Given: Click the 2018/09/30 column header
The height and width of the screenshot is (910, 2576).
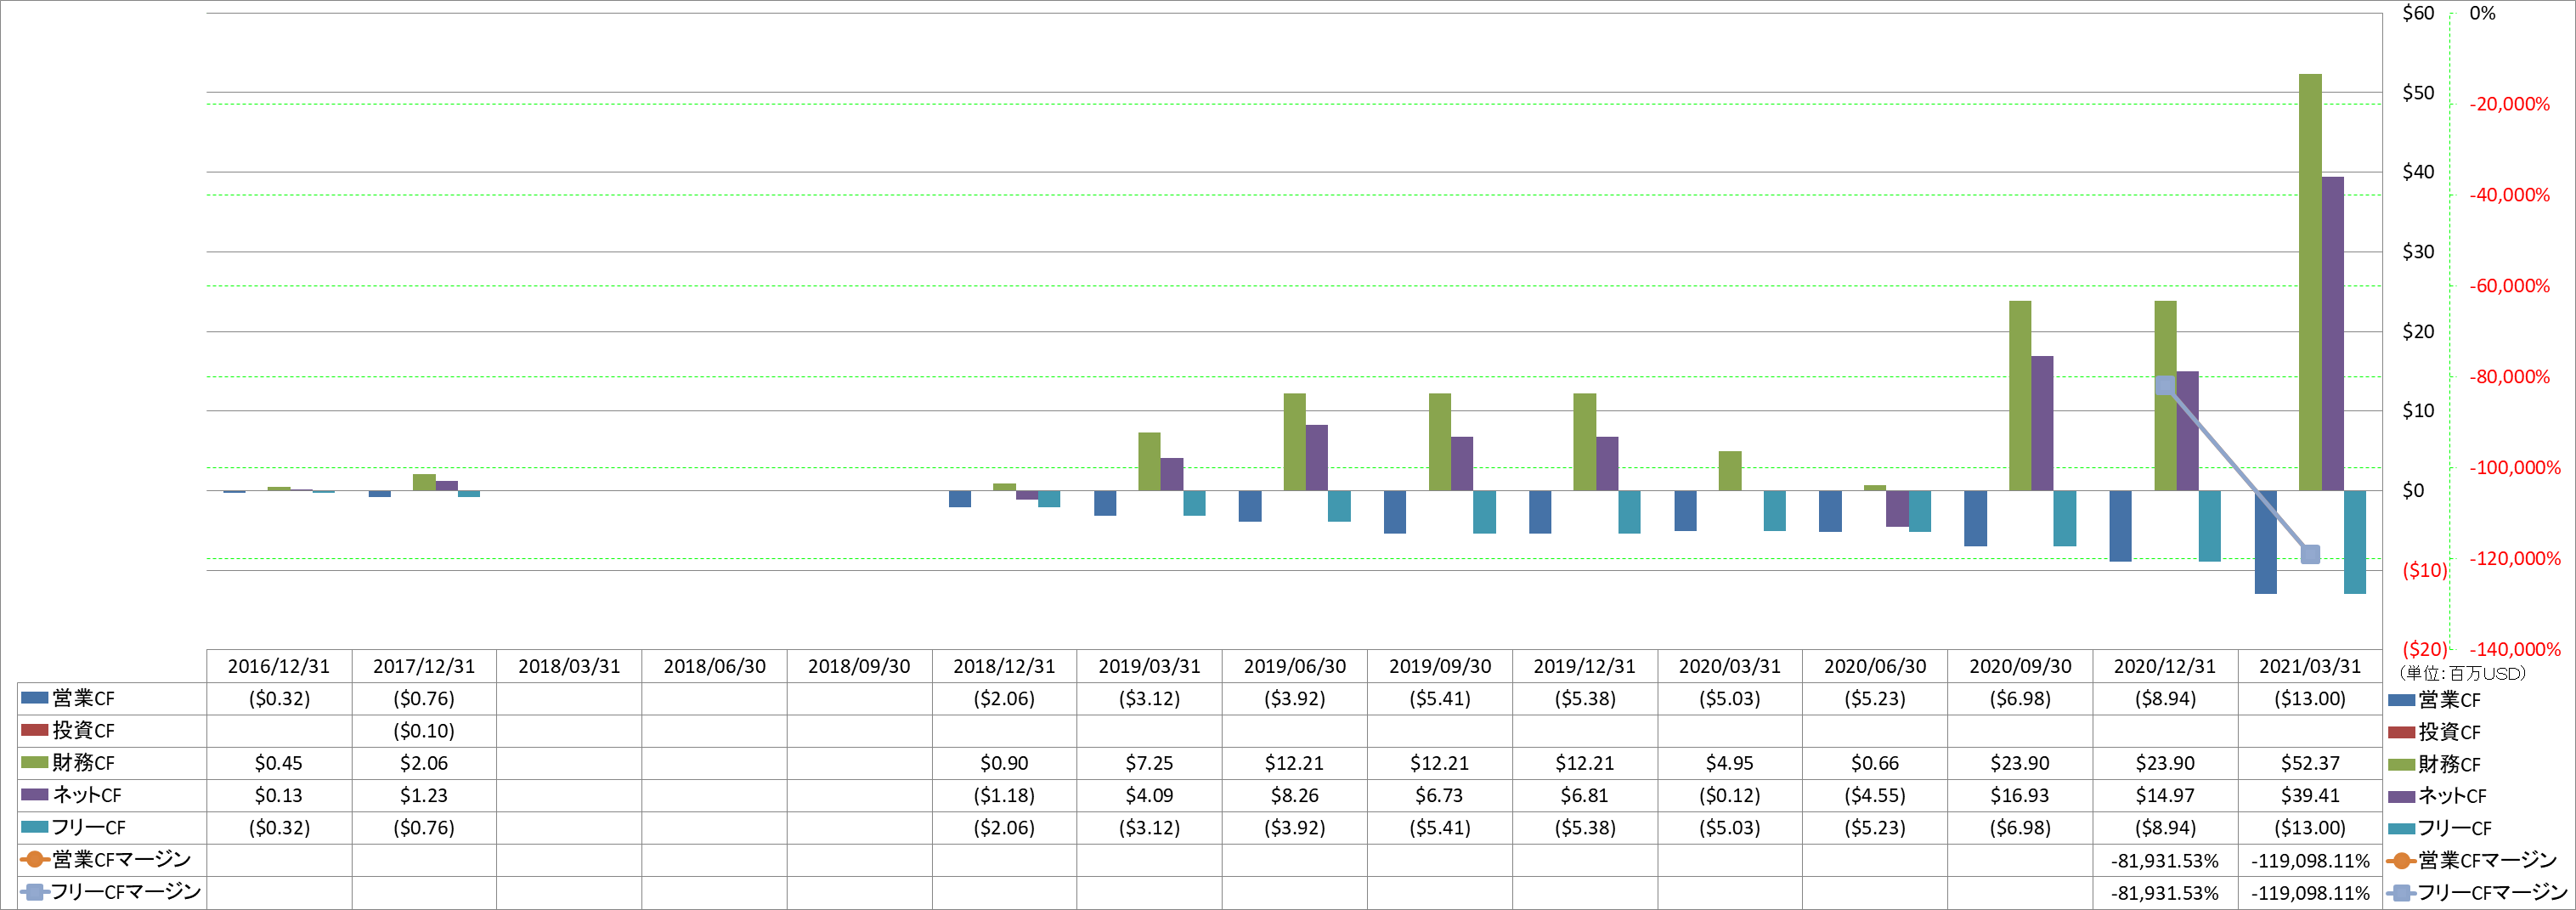Looking at the screenshot, I should click(x=859, y=666).
